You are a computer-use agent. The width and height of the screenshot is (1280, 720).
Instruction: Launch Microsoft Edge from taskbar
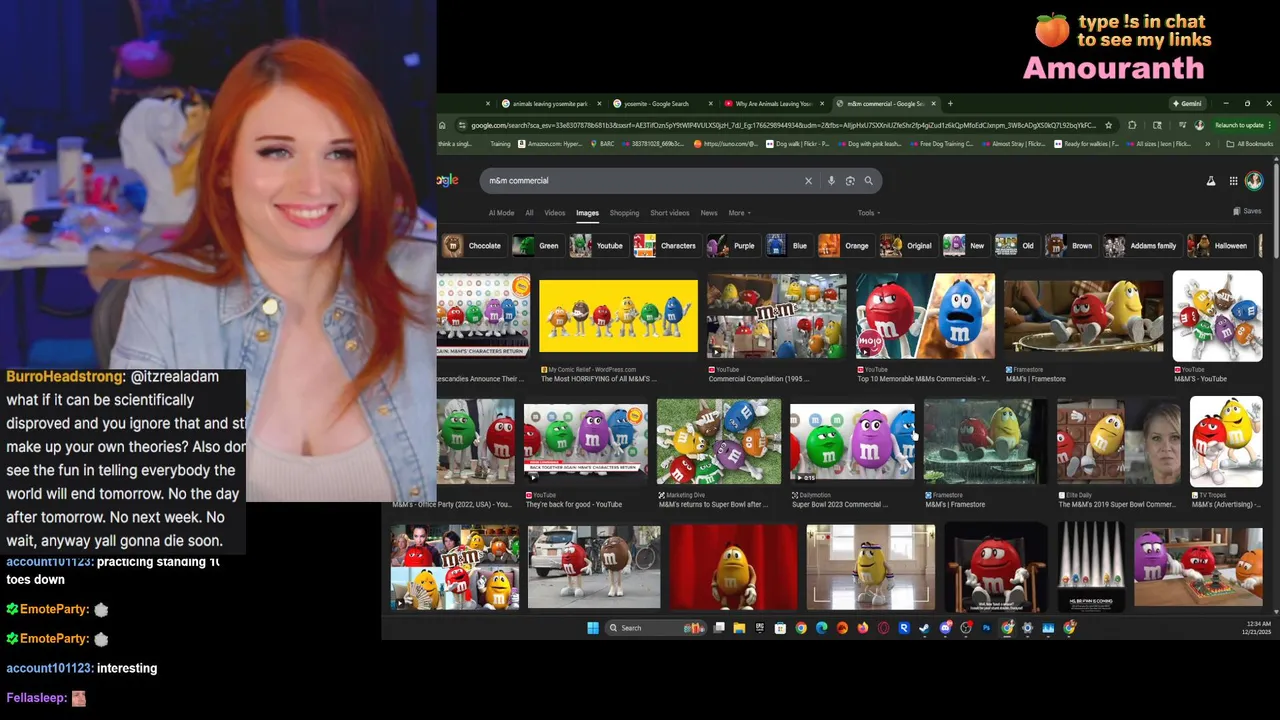point(821,628)
